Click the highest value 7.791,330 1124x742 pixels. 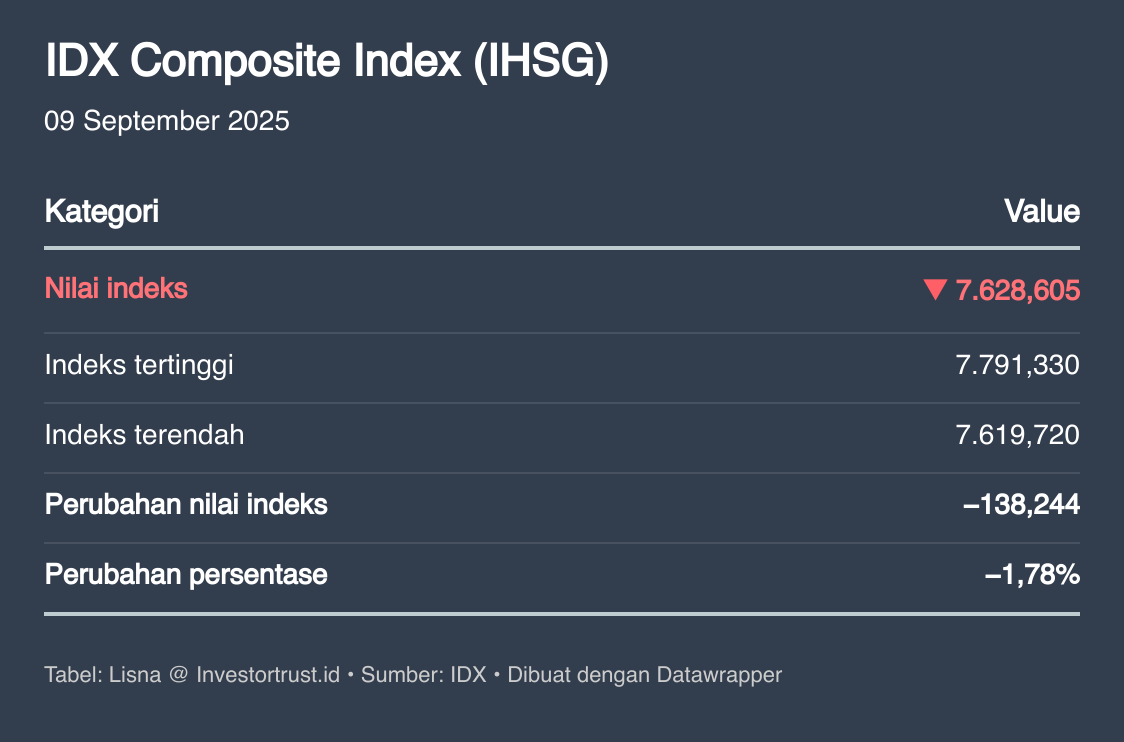click(x=1017, y=366)
